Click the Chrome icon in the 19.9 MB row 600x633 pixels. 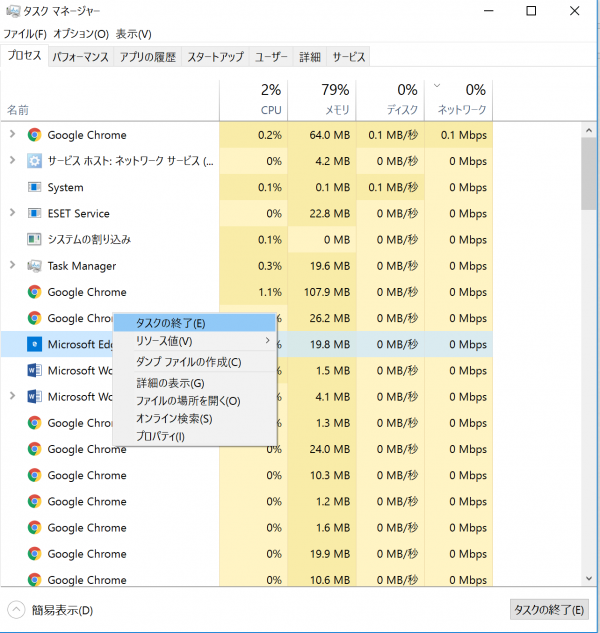tap(34, 554)
